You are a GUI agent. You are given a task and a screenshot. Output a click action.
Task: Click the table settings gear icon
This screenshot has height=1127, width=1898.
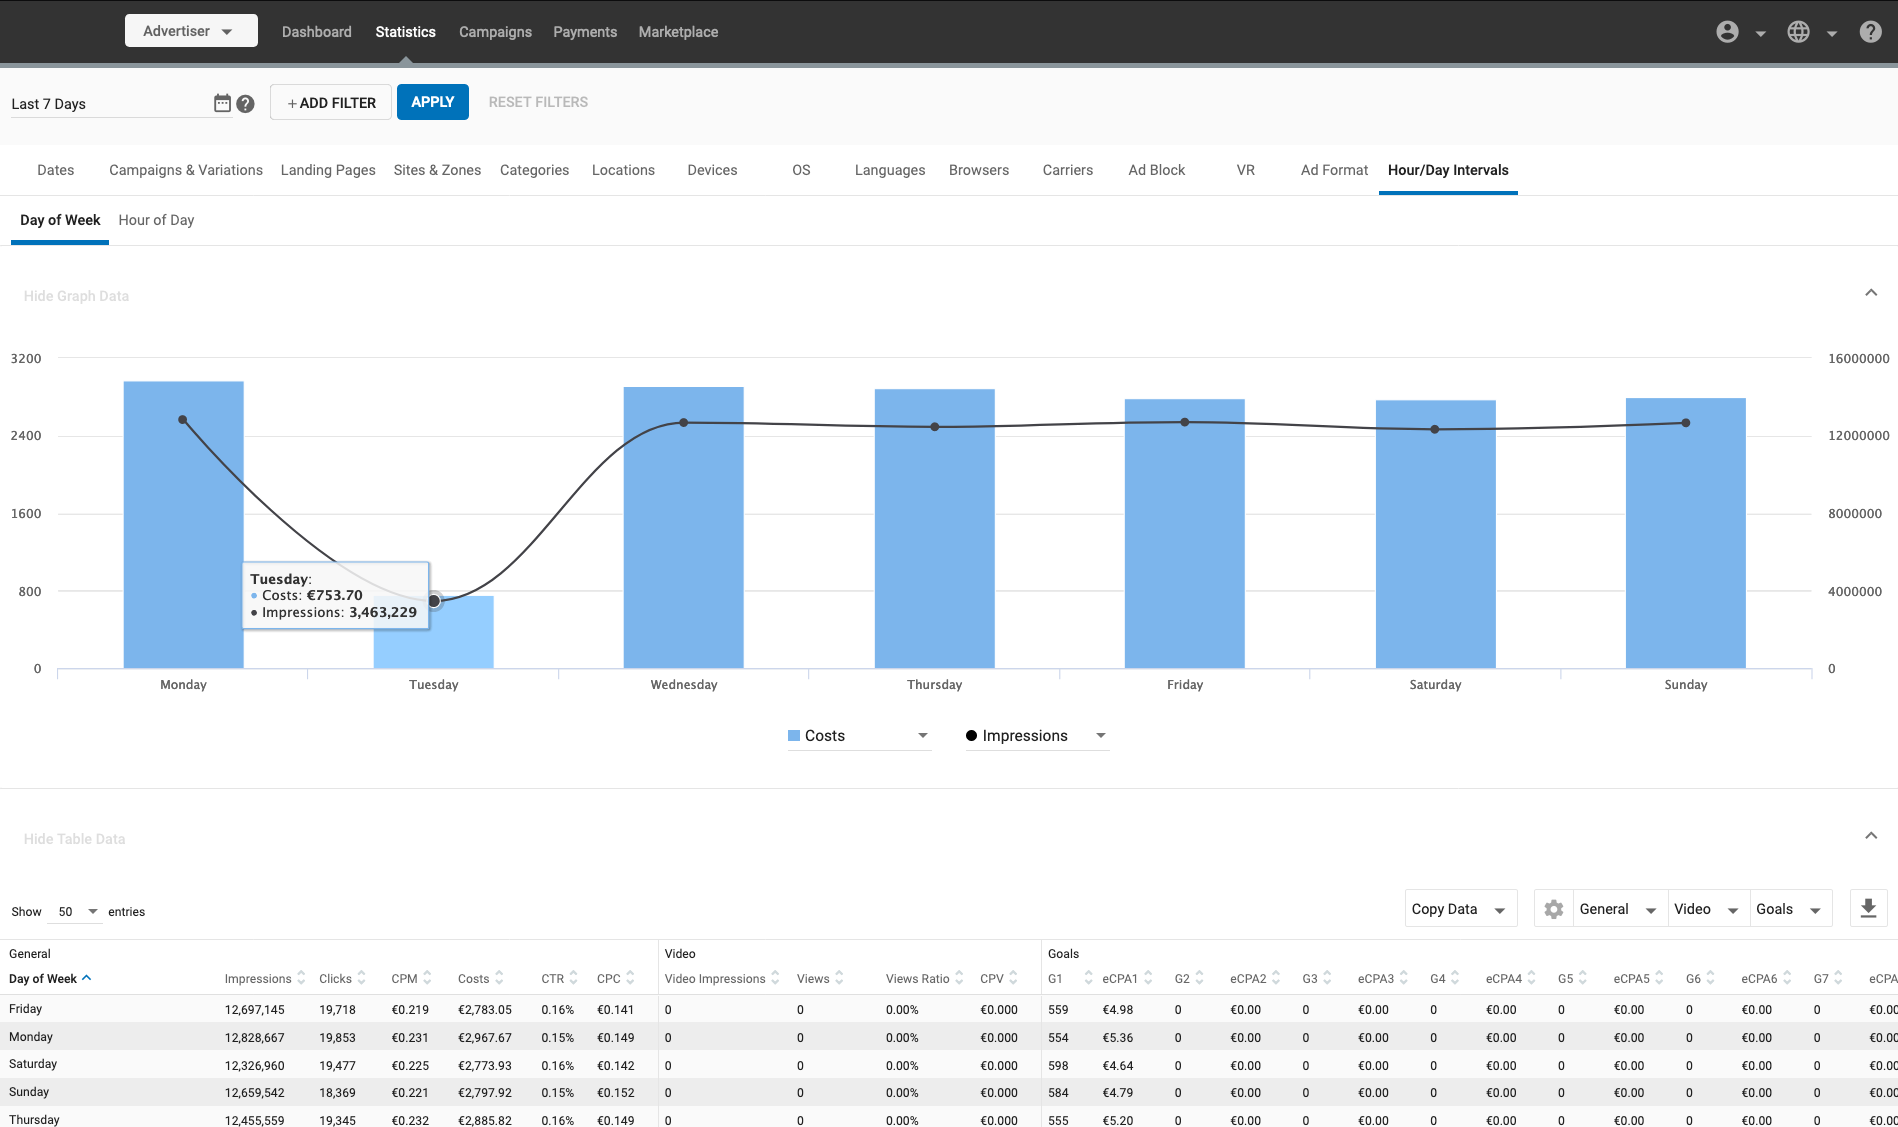1553,909
